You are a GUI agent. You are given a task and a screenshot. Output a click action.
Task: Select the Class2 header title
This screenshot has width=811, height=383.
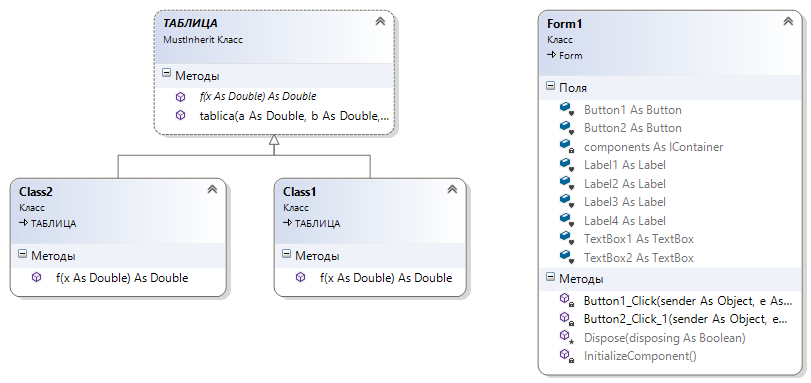point(36,192)
